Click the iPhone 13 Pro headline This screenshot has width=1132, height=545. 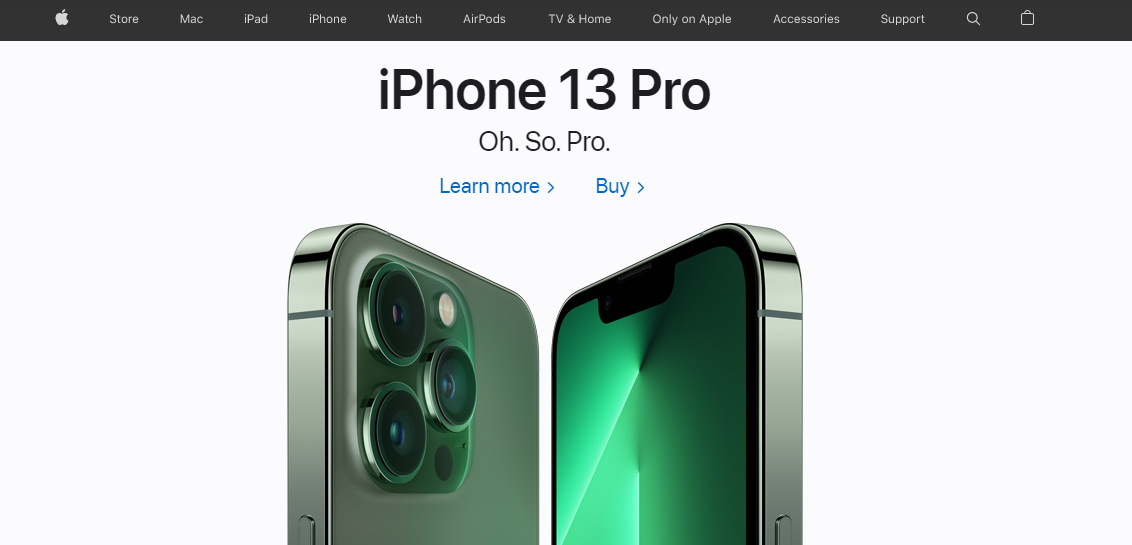point(544,90)
